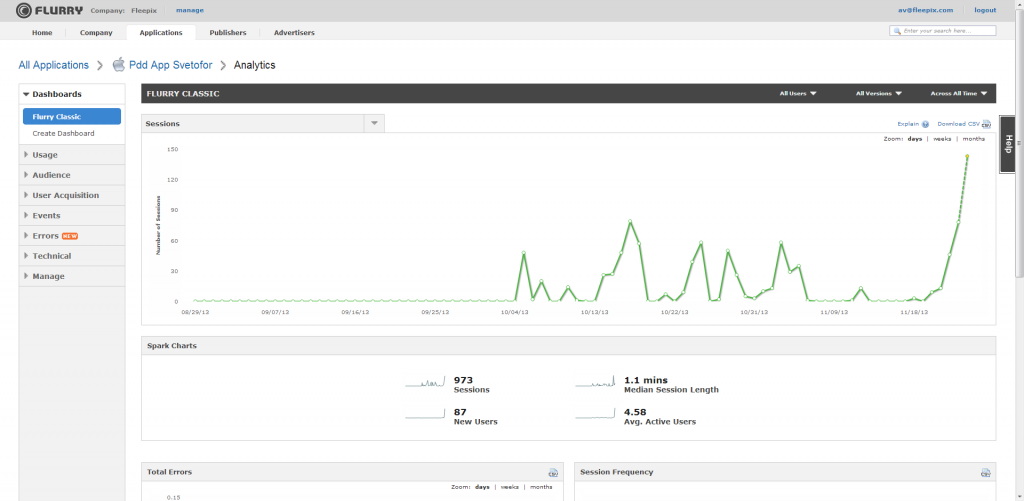
Task: Open the Across All Time dropdown
Action: pos(958,93)
